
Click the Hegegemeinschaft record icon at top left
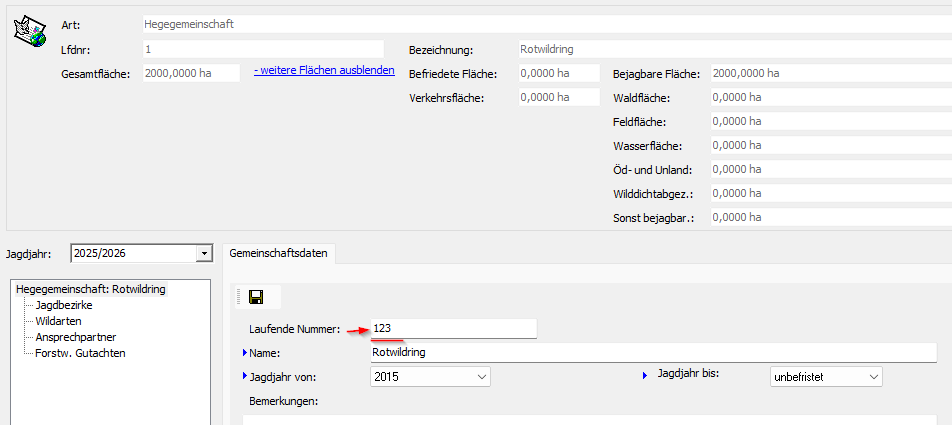29,30
